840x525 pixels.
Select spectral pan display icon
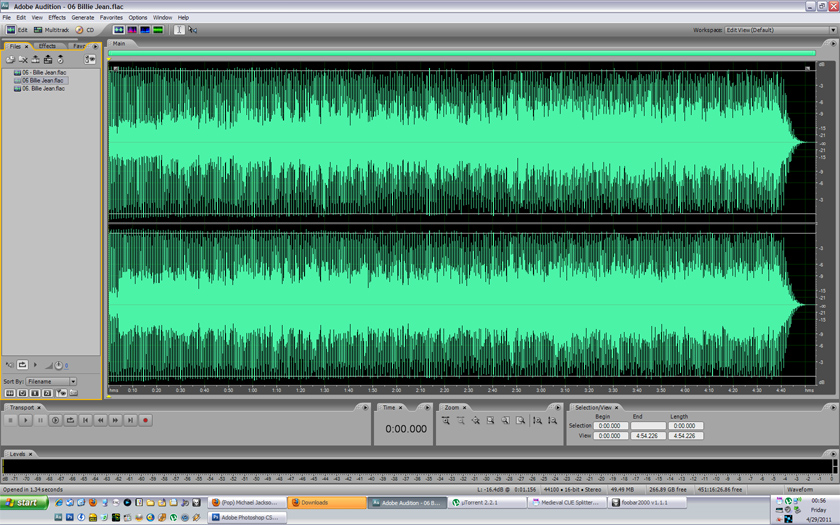[145, 30]
